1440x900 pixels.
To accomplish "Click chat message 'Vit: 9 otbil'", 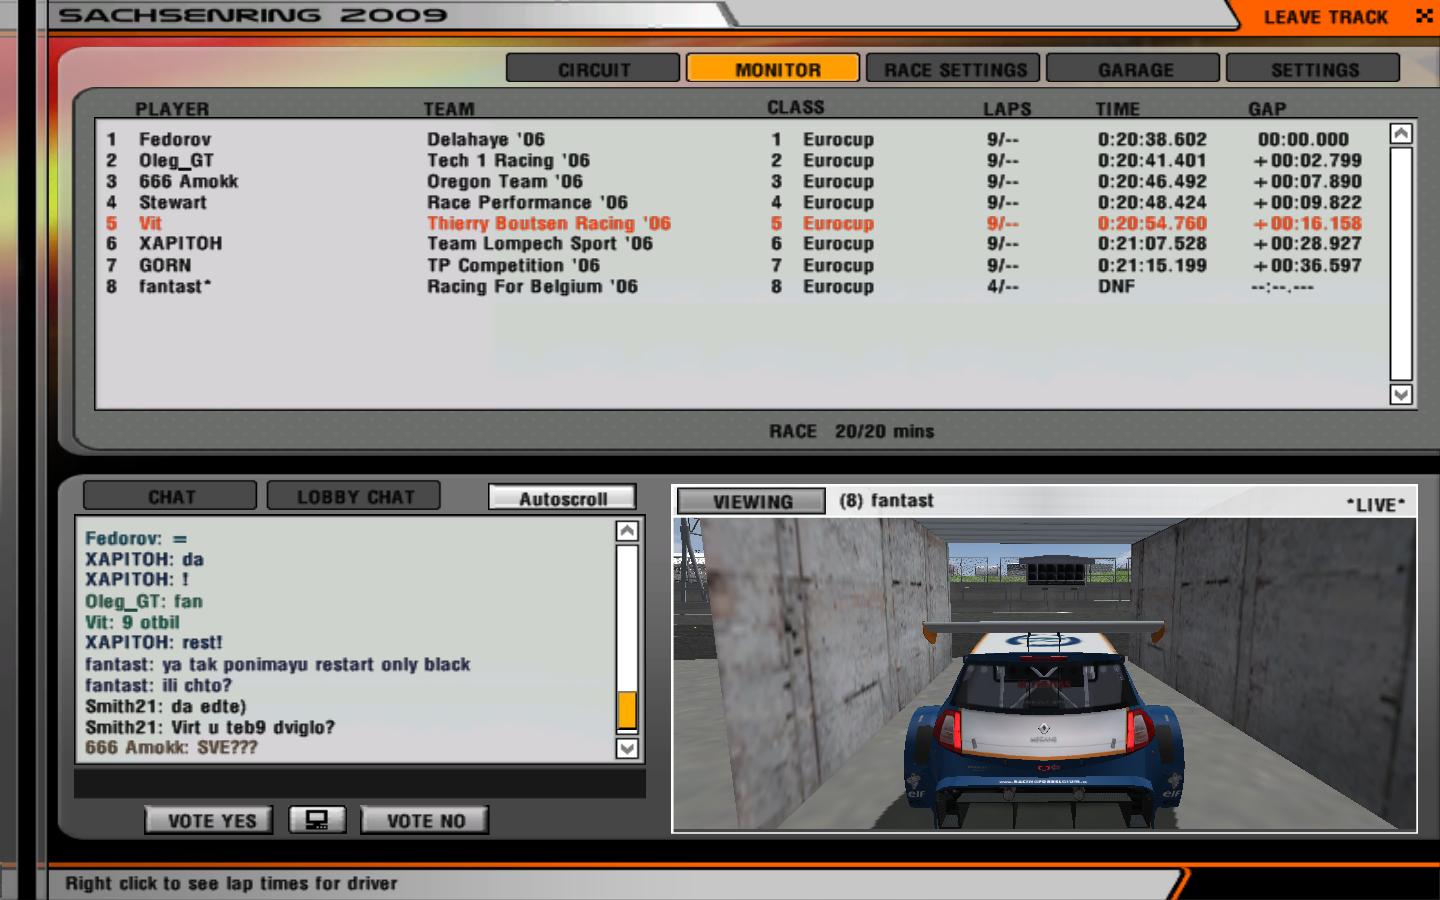I will 132,622.
